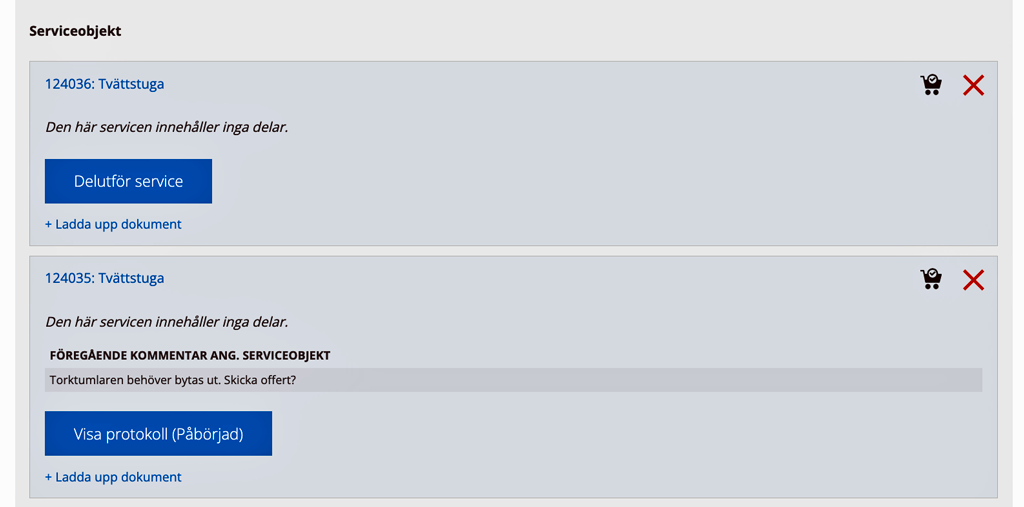Click the plus sign before upload link in 124036
The image size is (1024, 507).
(x=48, y=225)
